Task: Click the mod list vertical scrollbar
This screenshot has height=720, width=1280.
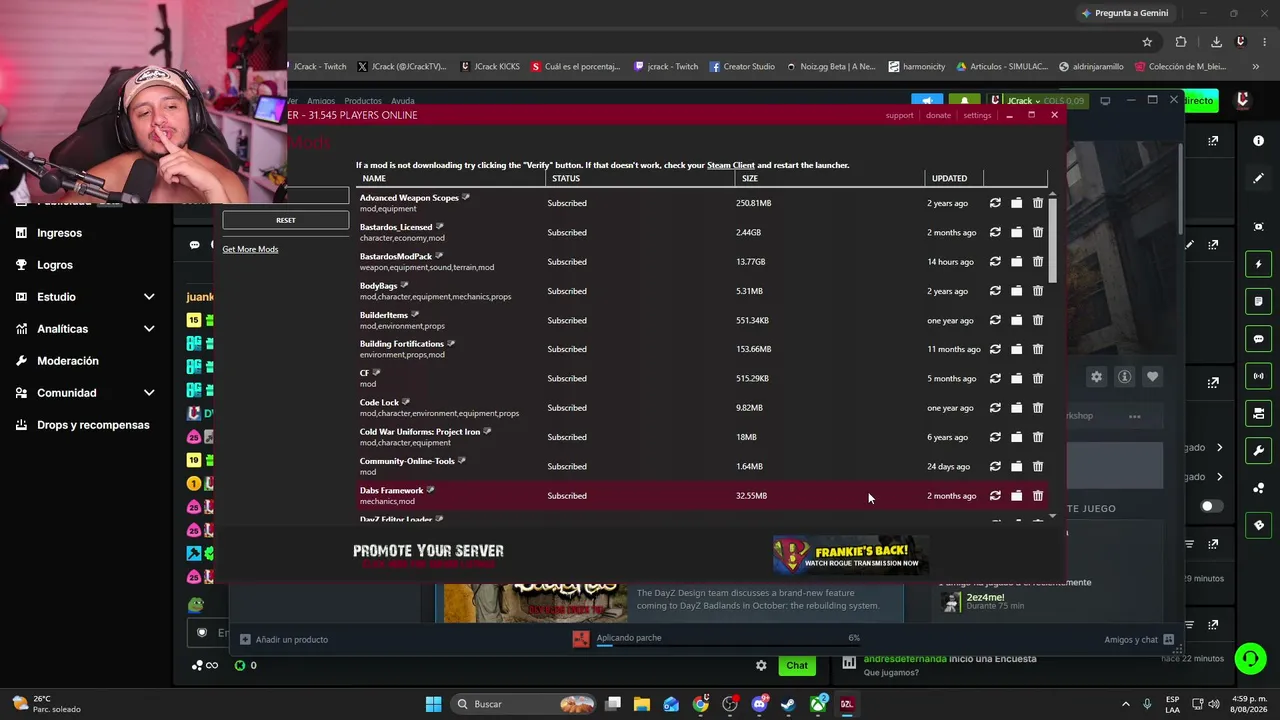Action: pyautogui.click(x=1052, y=240)
